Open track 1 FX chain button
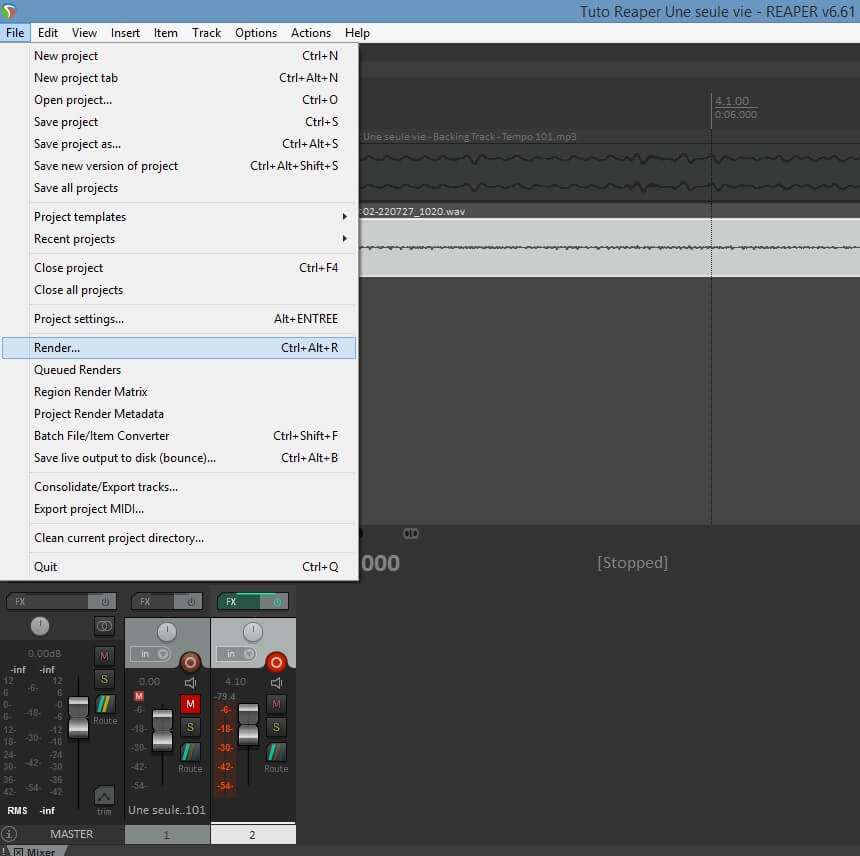Image resolution: width=860 pixels, height=856 pixels. point(152,602)
